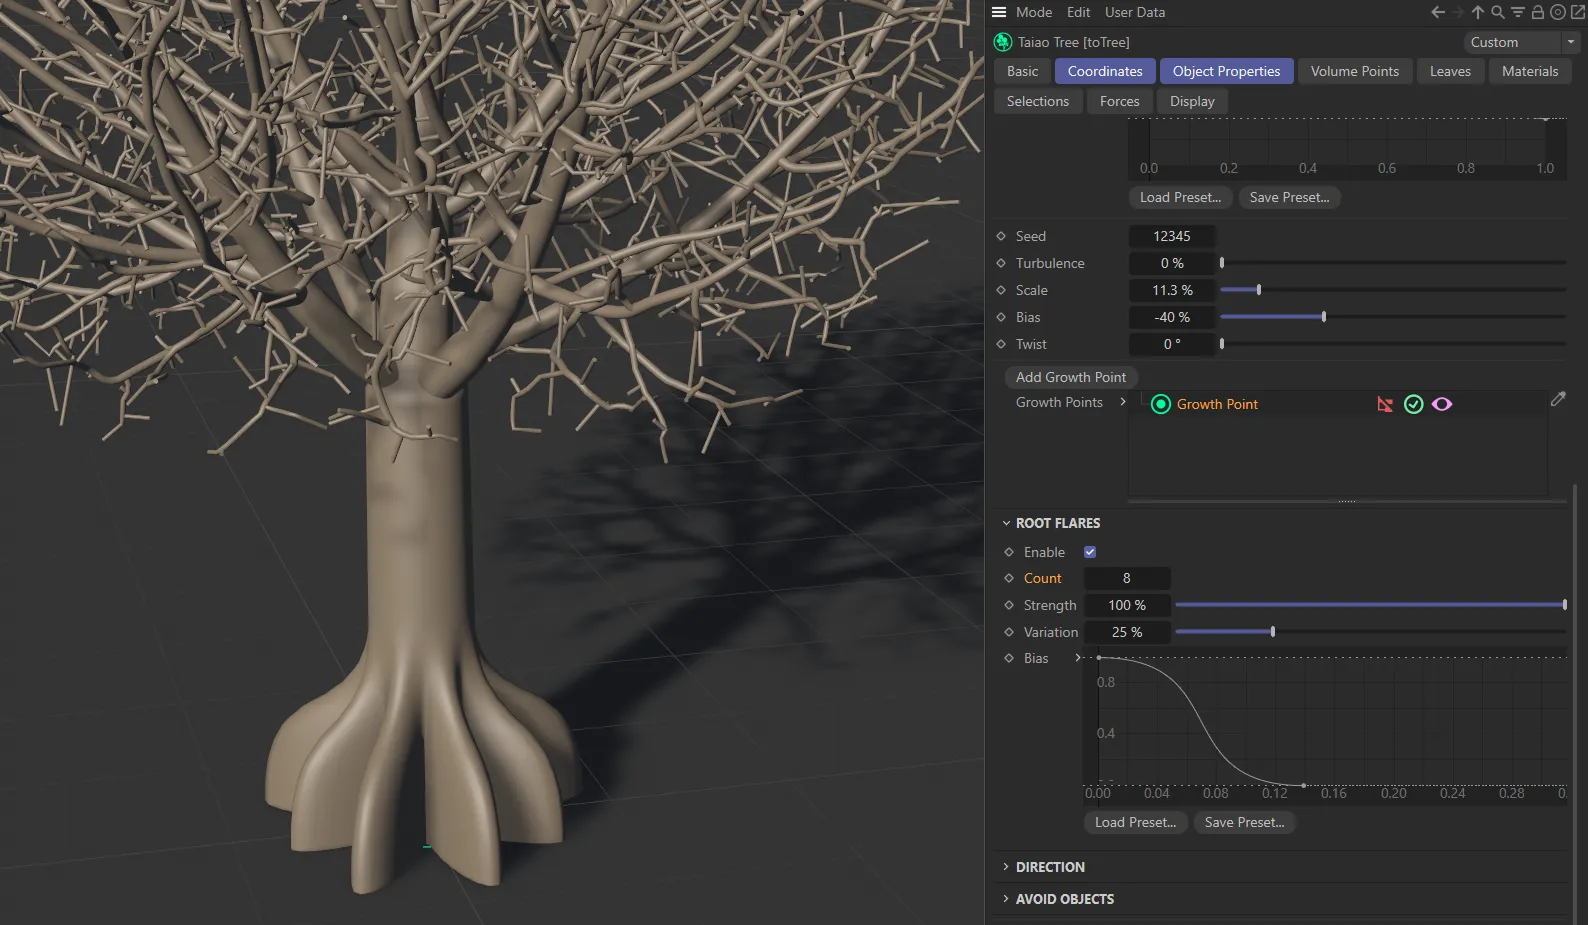Click the Scale keyframe diamond
1588x925 pixels.
click(x=1001, y=290)
